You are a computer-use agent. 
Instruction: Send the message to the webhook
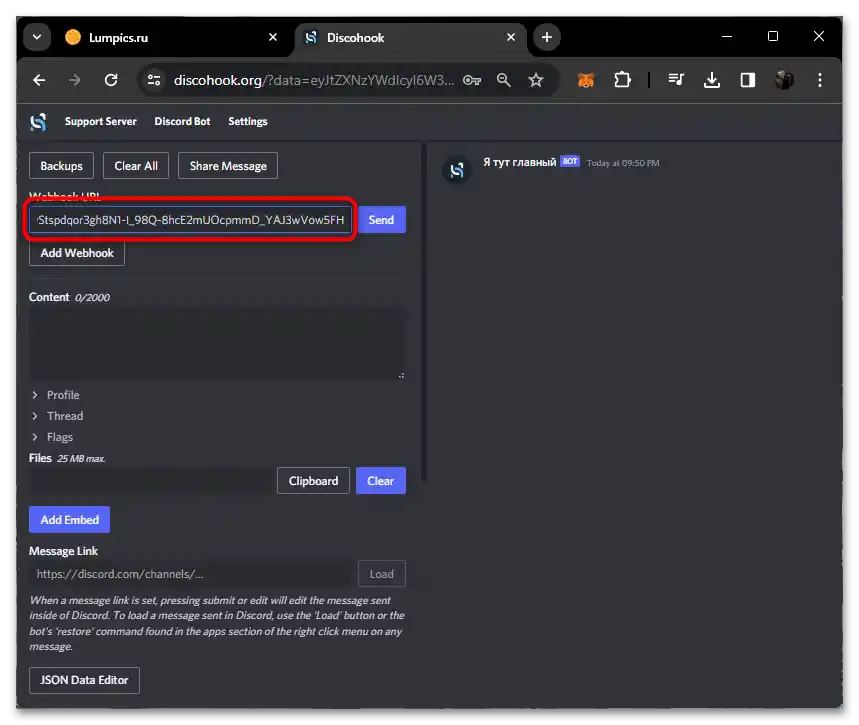(x=381, y=220)
